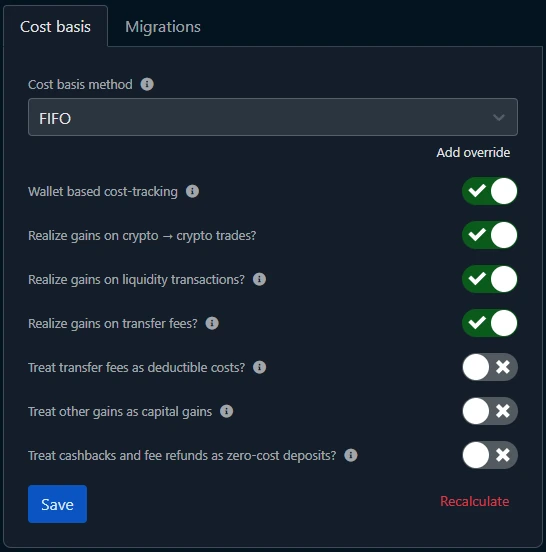The image size is (546, 552).
Task: Click info icon for liquidity transactions gains
Action: click(x=259, y=279)
